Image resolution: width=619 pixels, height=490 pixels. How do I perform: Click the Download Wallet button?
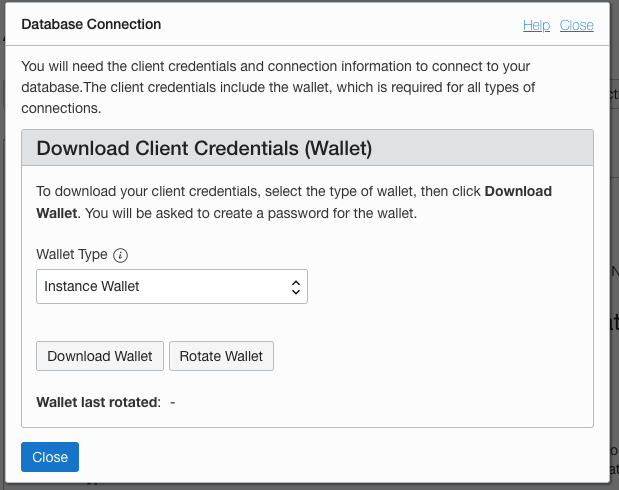click(100, 356)
